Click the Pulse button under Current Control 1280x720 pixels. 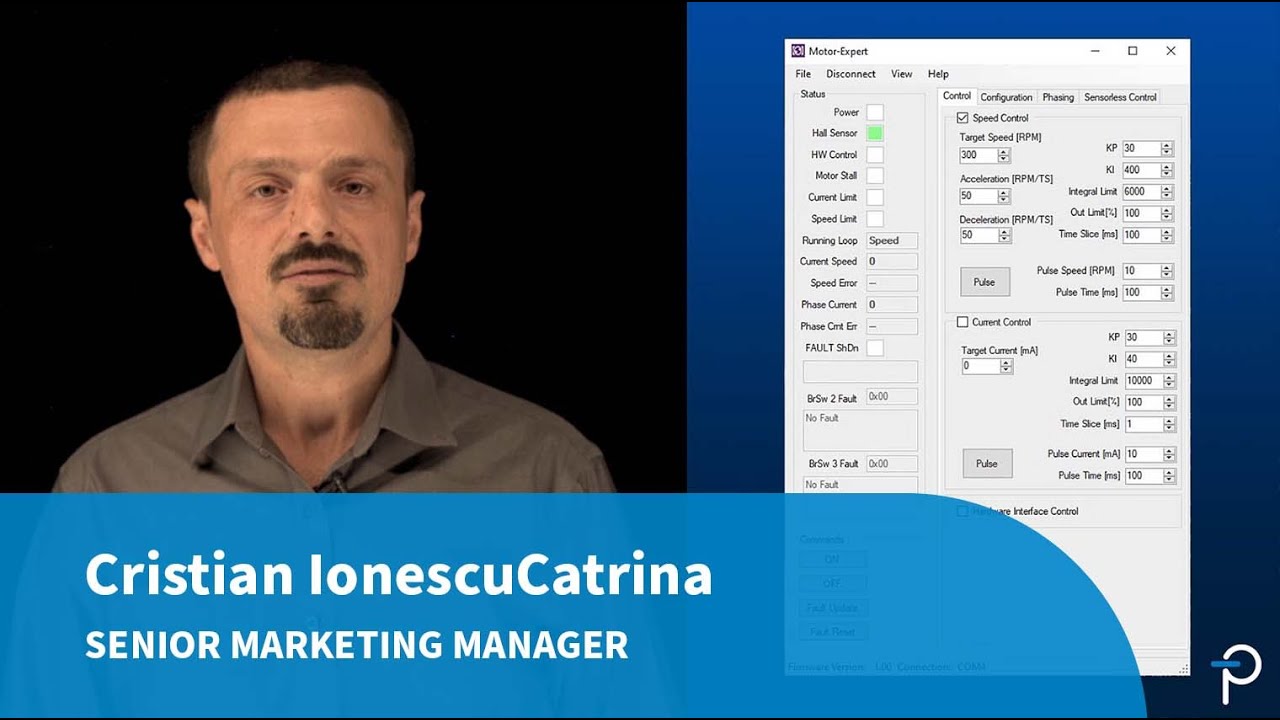click(x=987, y=463)
